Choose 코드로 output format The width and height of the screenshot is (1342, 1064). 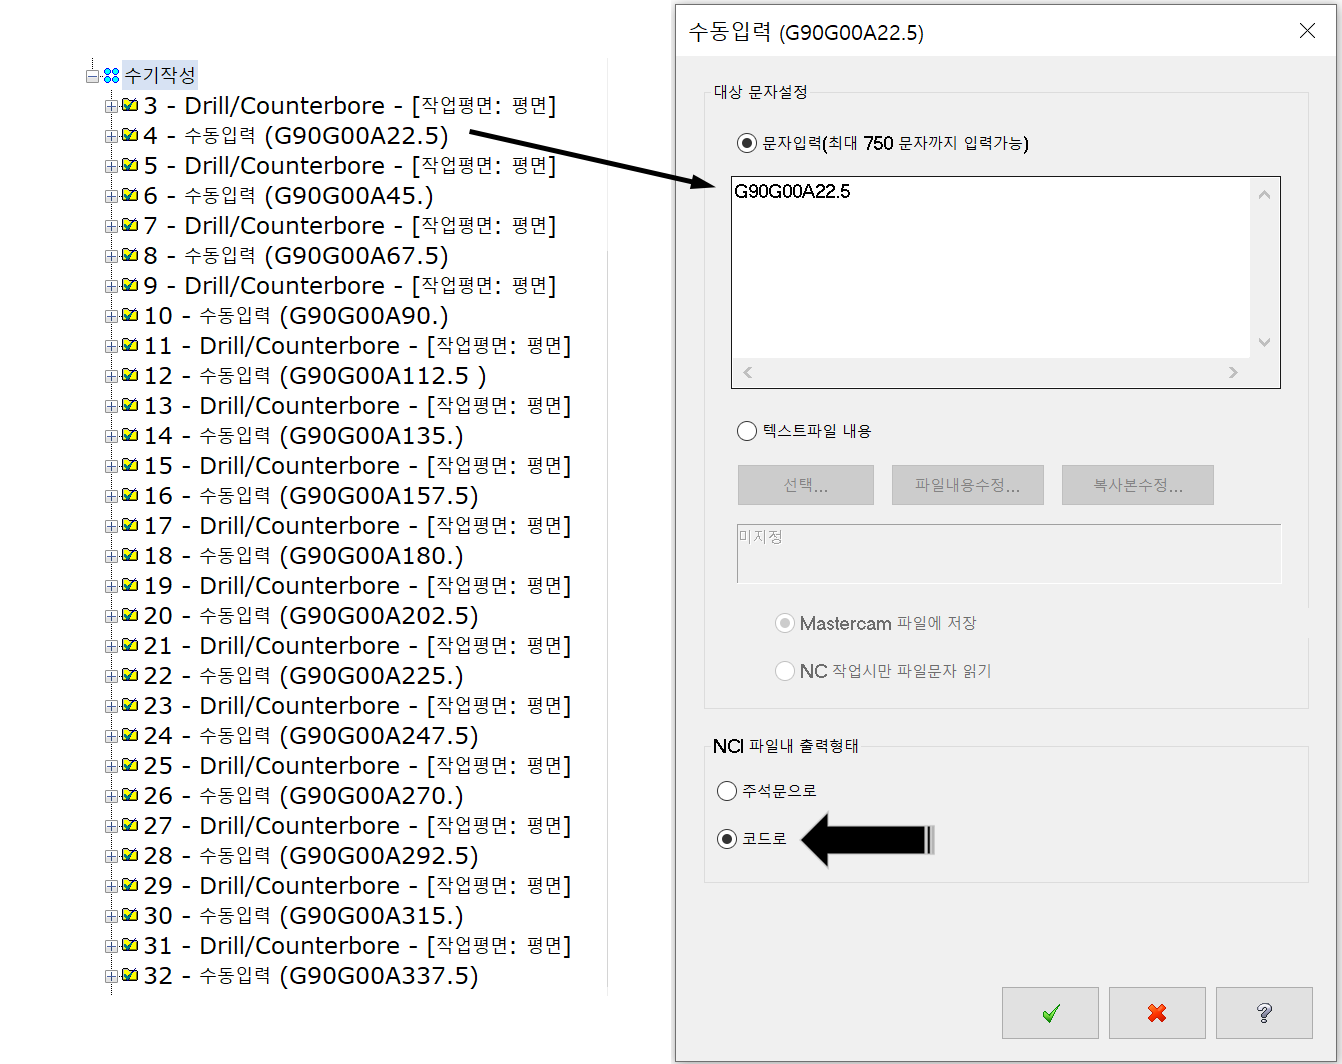point(727,839)
